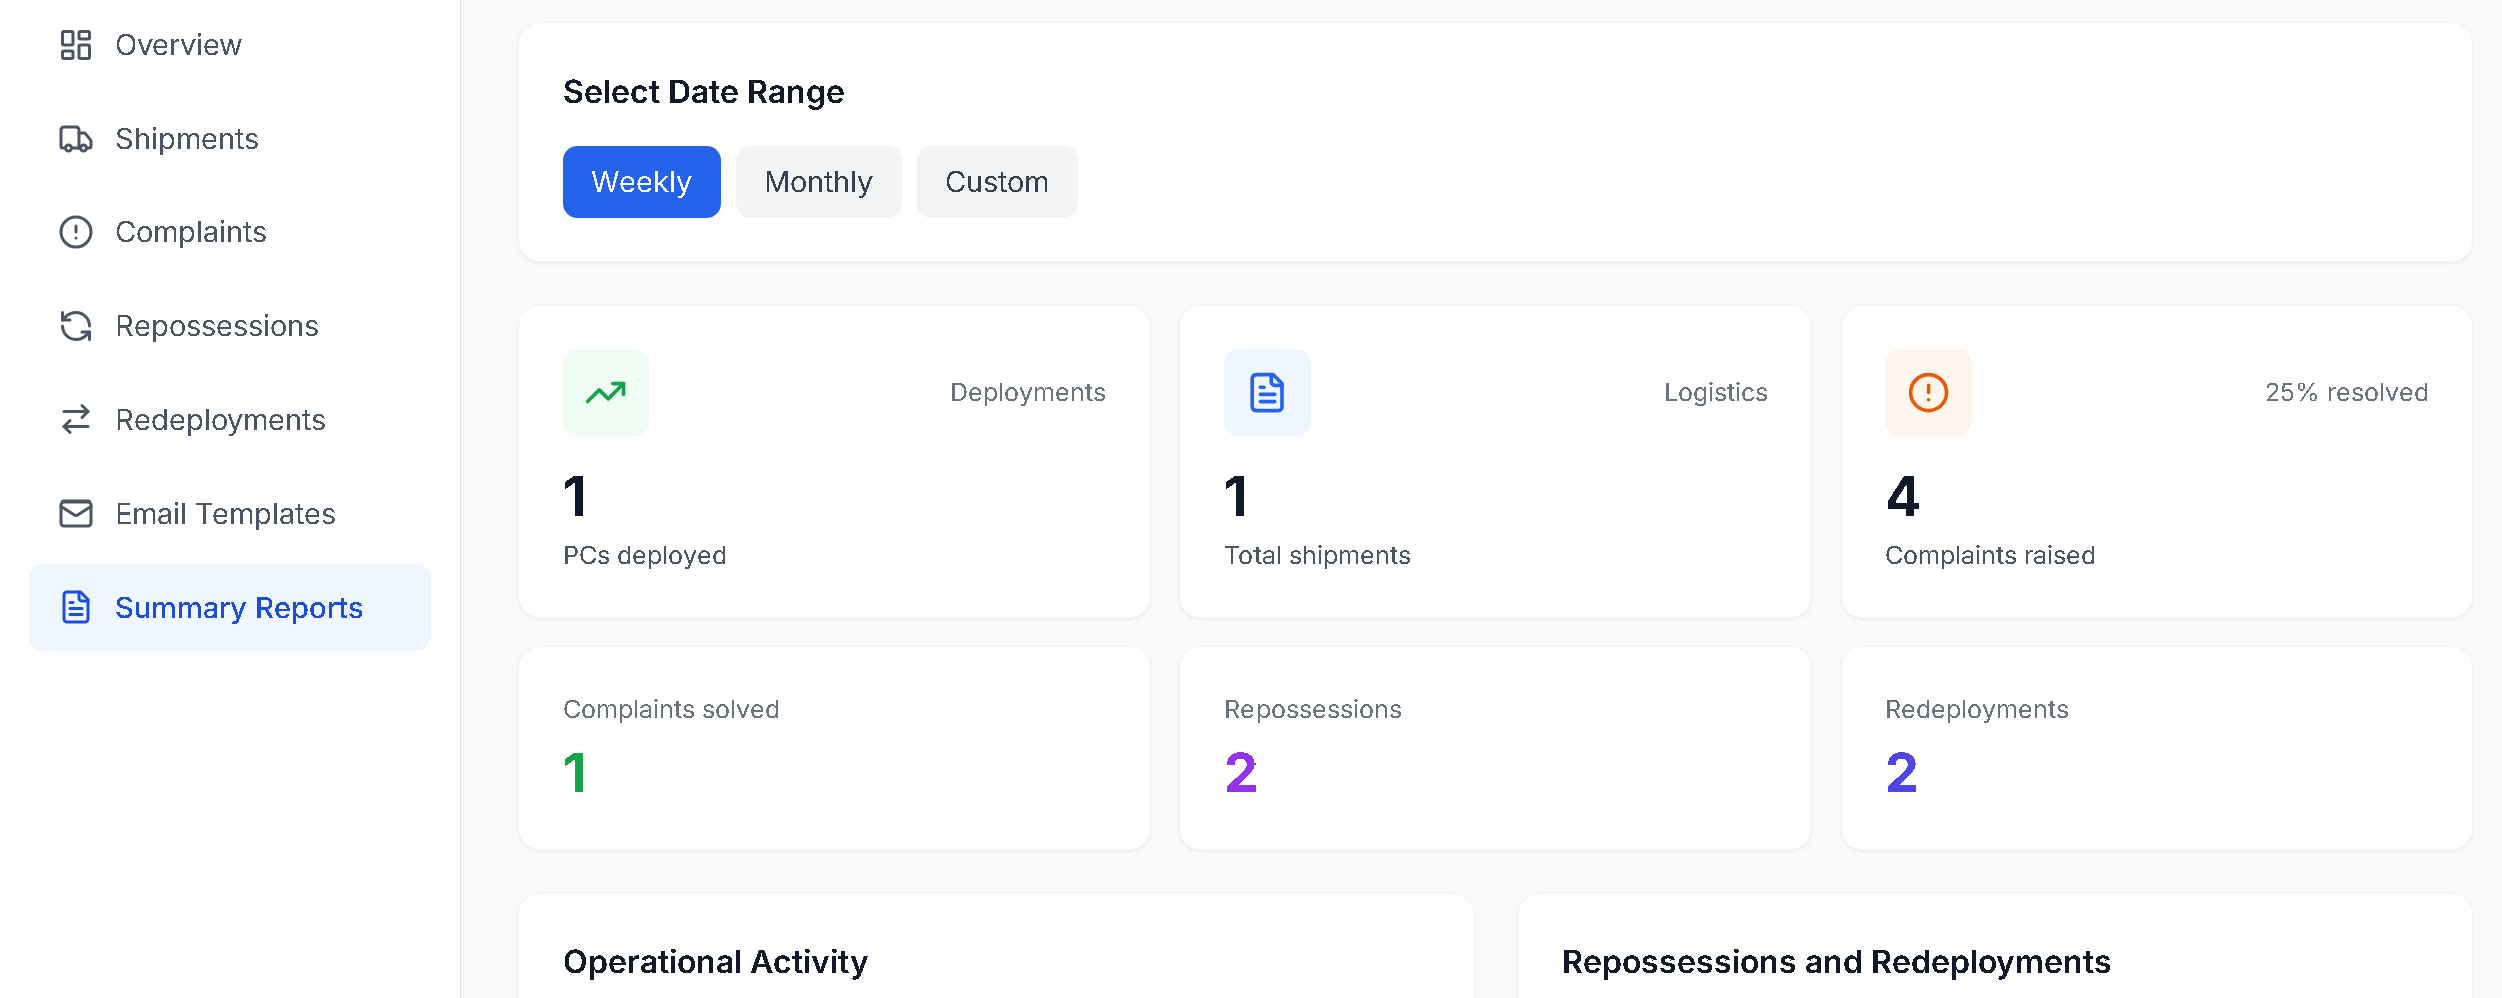Click the Complaints alert circle icon
The image size is (2502, 998).
click(76, 232)
